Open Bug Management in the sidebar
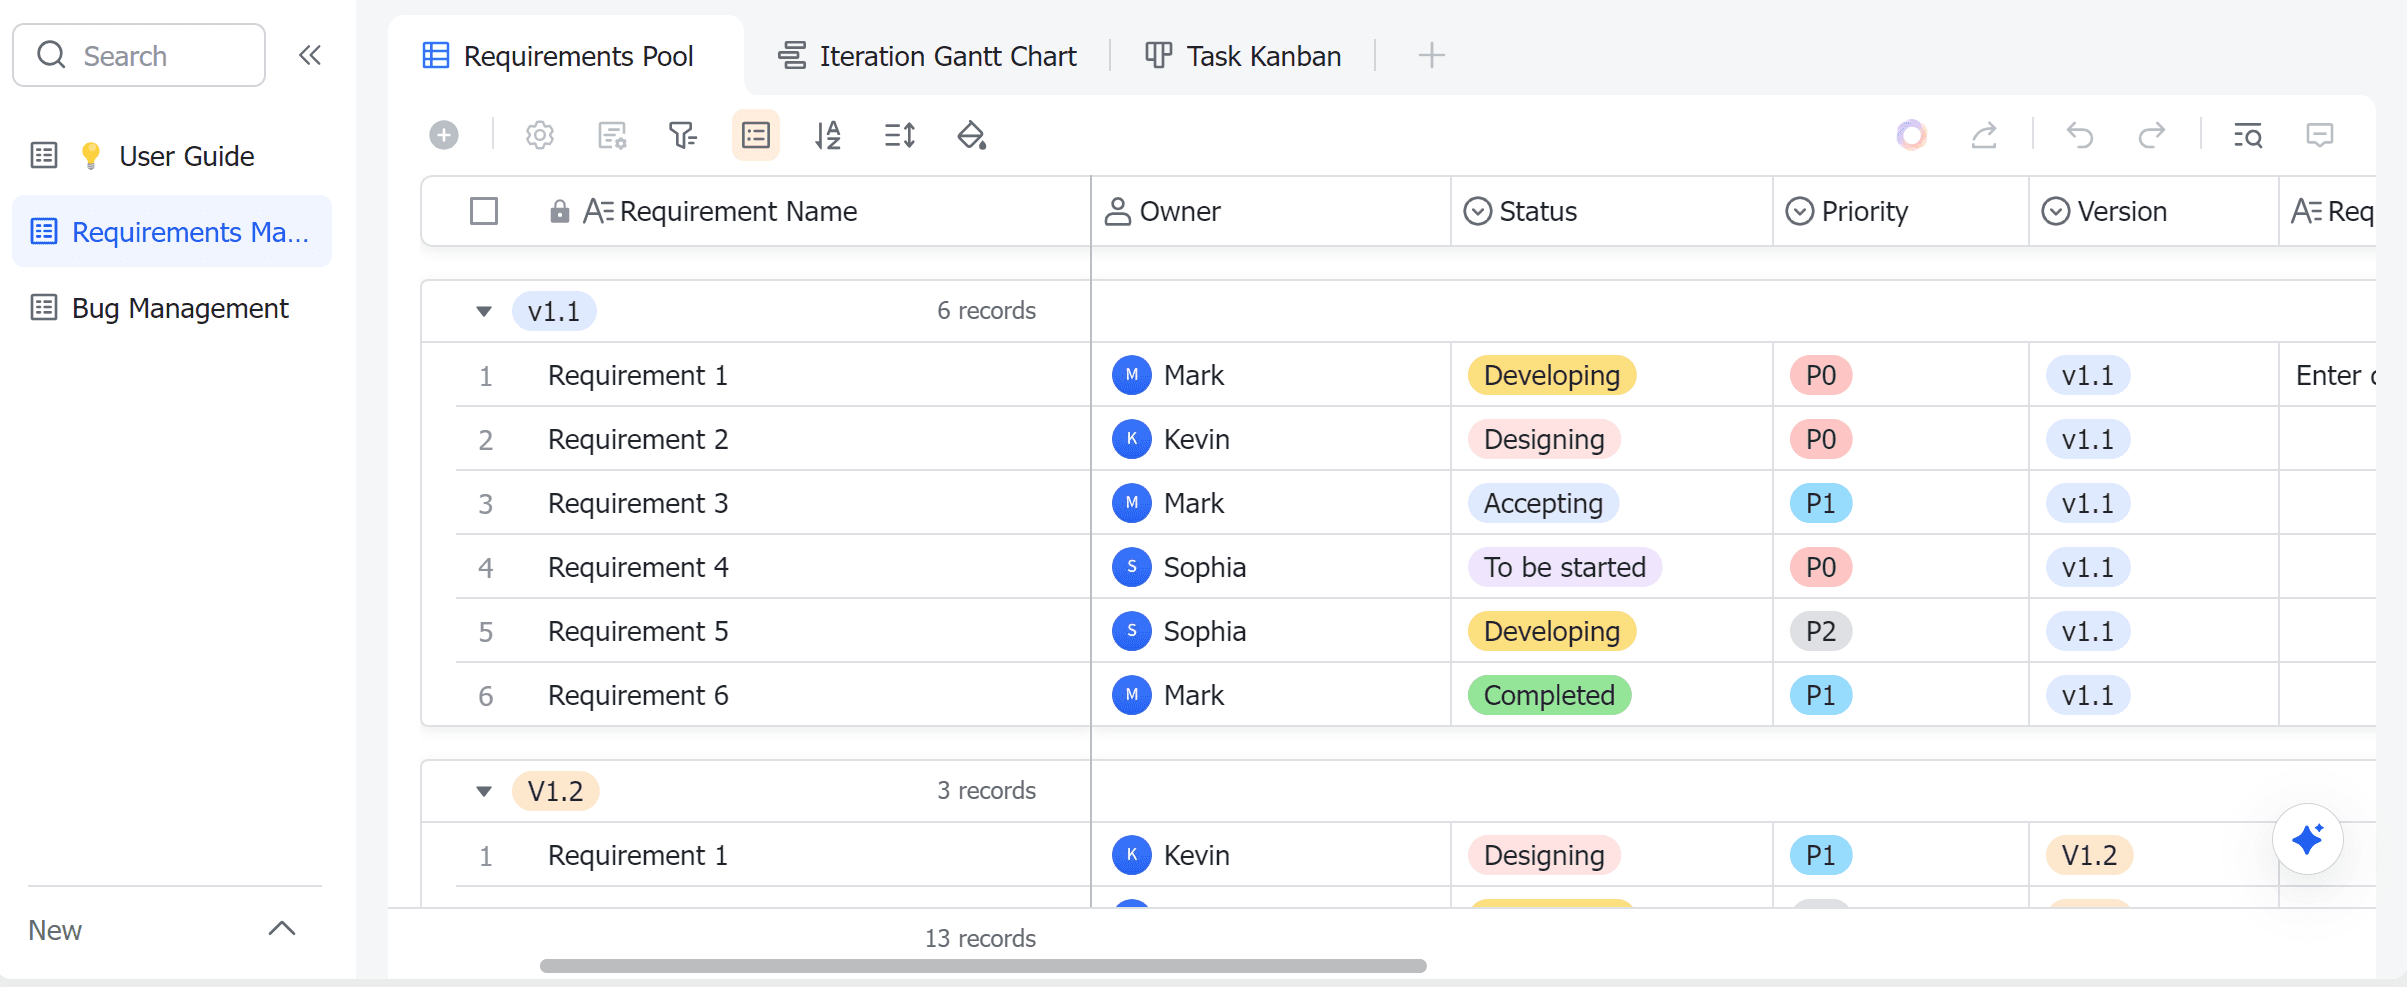The width and height of the screenshot is (2407, 987). coord(180,308)
